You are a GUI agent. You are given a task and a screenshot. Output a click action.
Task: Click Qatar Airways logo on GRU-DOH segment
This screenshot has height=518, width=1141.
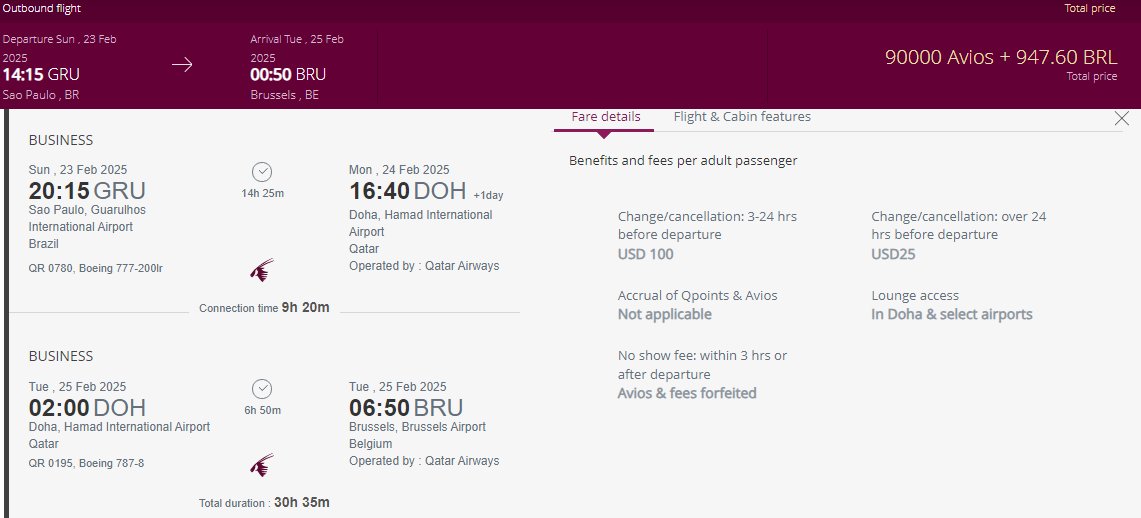coord(262,270)
